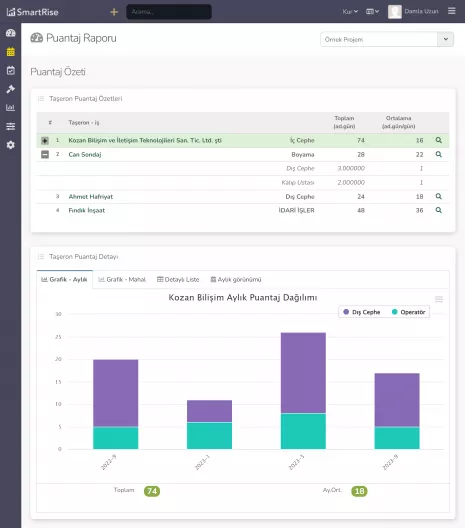This screenshot has height=528, width=465.
Task: View details magnifier for Ahmet Hafriyat row
Action: point(438,196)
